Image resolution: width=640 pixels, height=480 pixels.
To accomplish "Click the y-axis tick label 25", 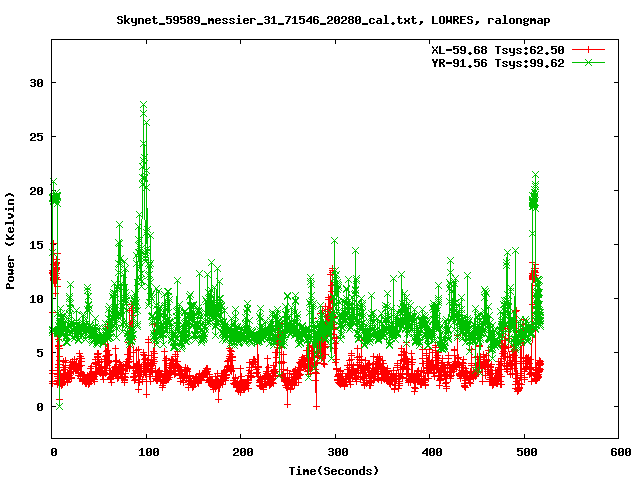I will click(36, 137).
